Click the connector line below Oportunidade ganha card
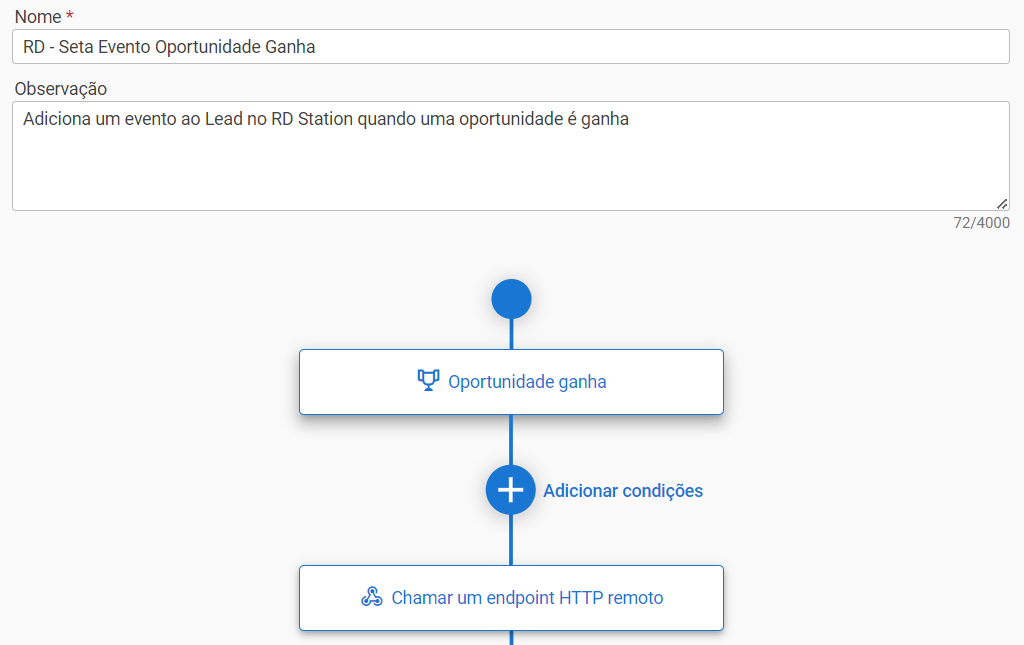The height and width of the screenshot is (645, 1024). [511, 440]
